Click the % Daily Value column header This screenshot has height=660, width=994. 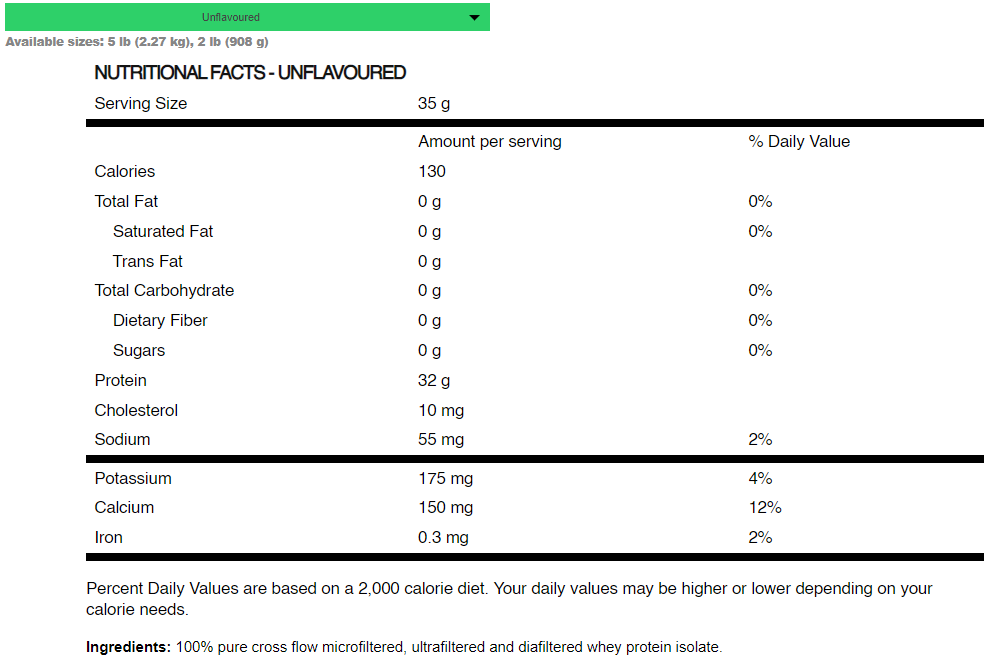pyautogui.click(x=799, y=142)
